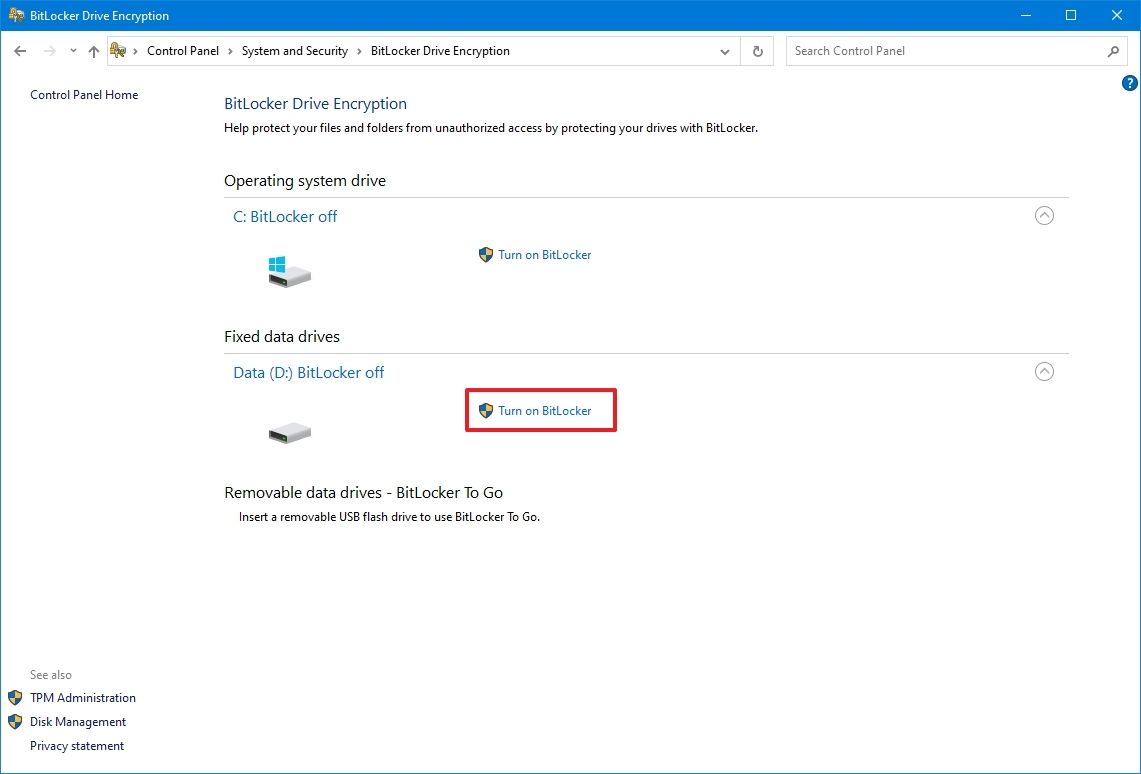
Task: Click the blue help question mark icon
Action: 1129,83
